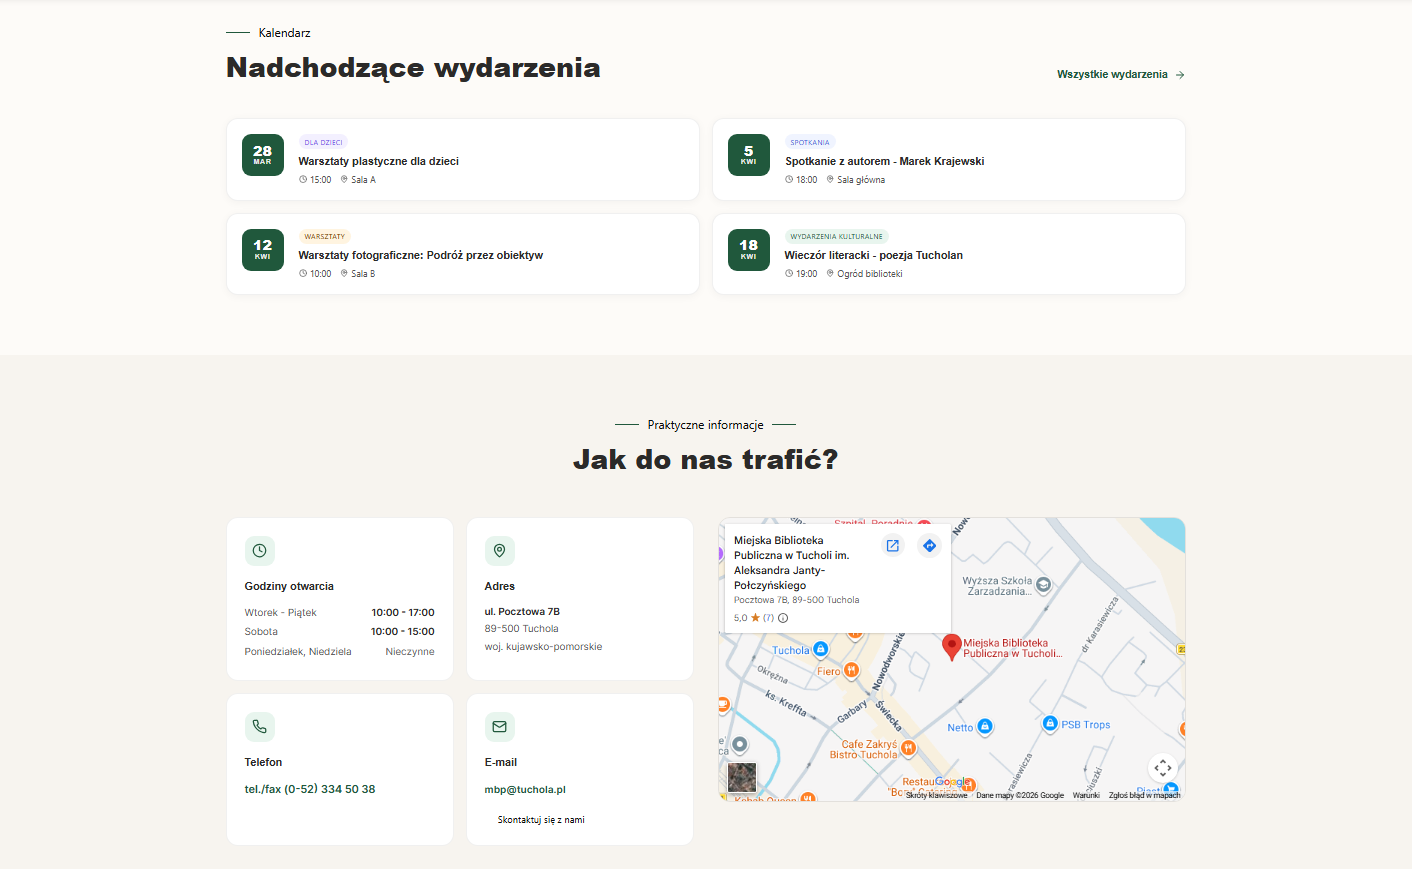Open "Warsztaty plastyczne dla dzieci" event
This screenshot has width=1412, height=869.
point(378,161)
